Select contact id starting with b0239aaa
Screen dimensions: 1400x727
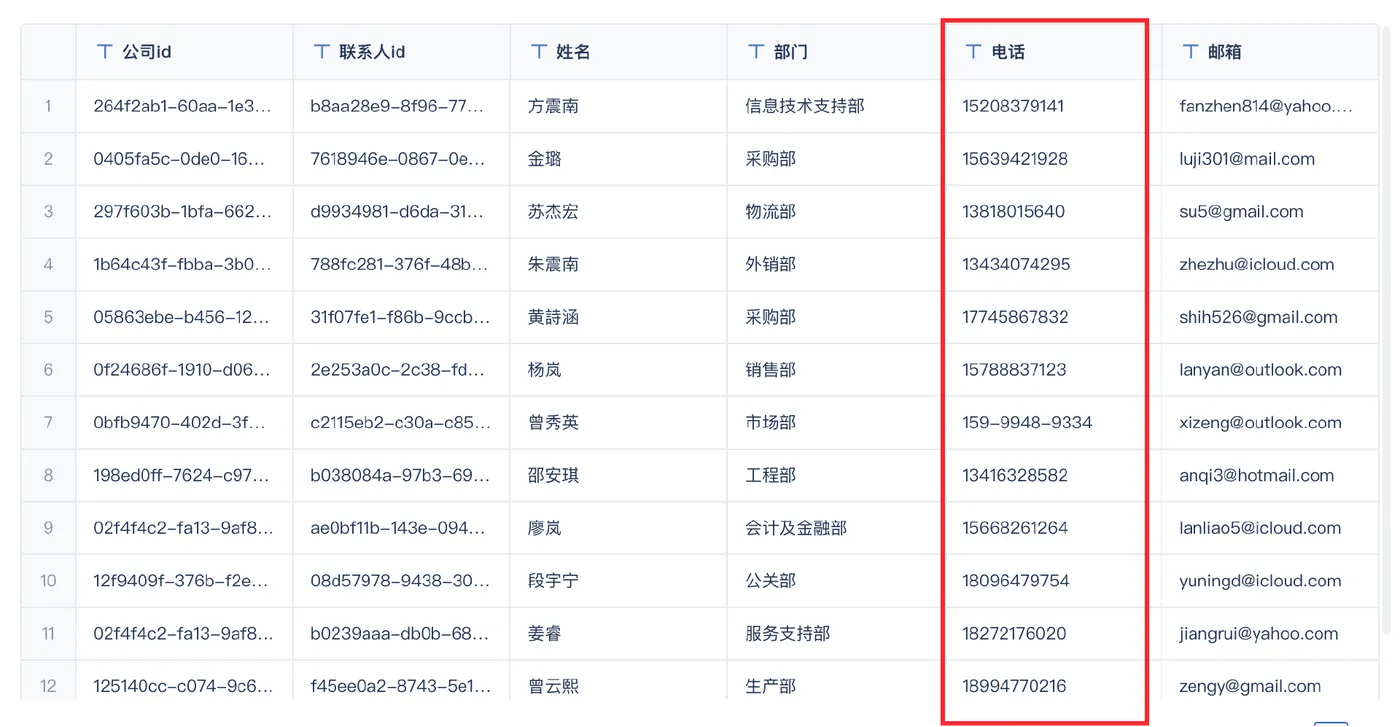[399, 634]
